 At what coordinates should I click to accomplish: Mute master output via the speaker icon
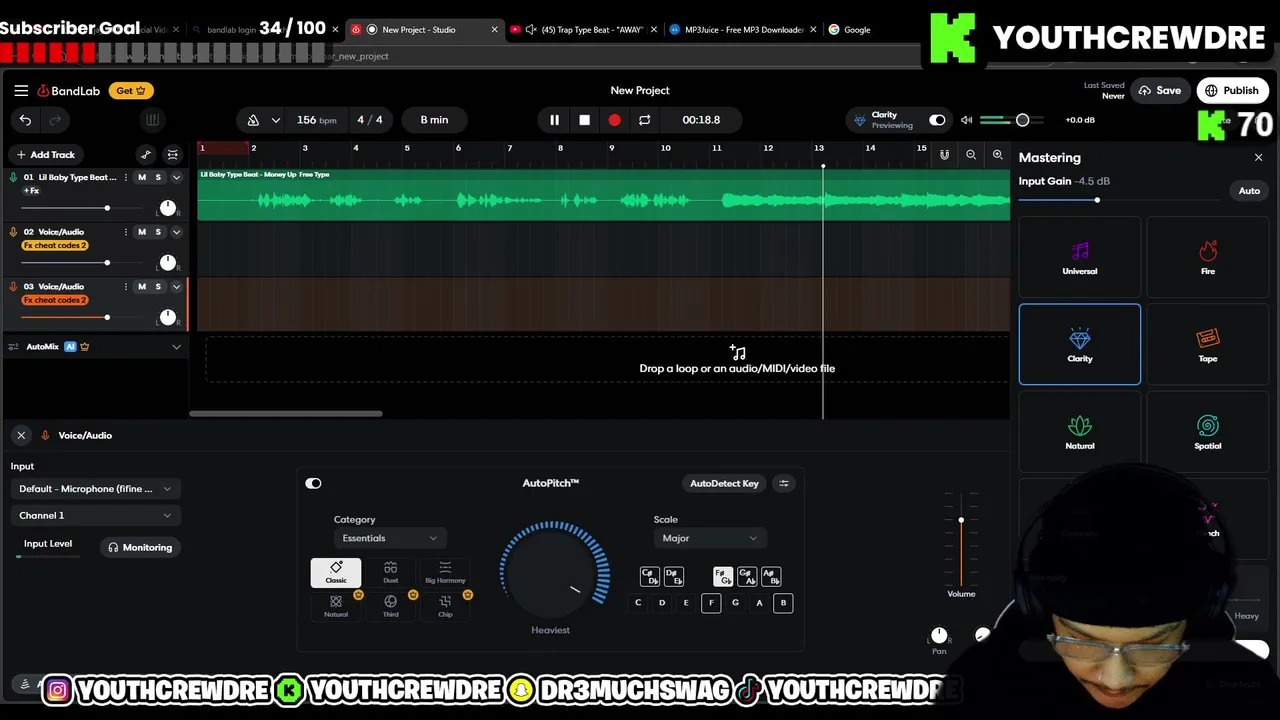click(x=966, y=120)
